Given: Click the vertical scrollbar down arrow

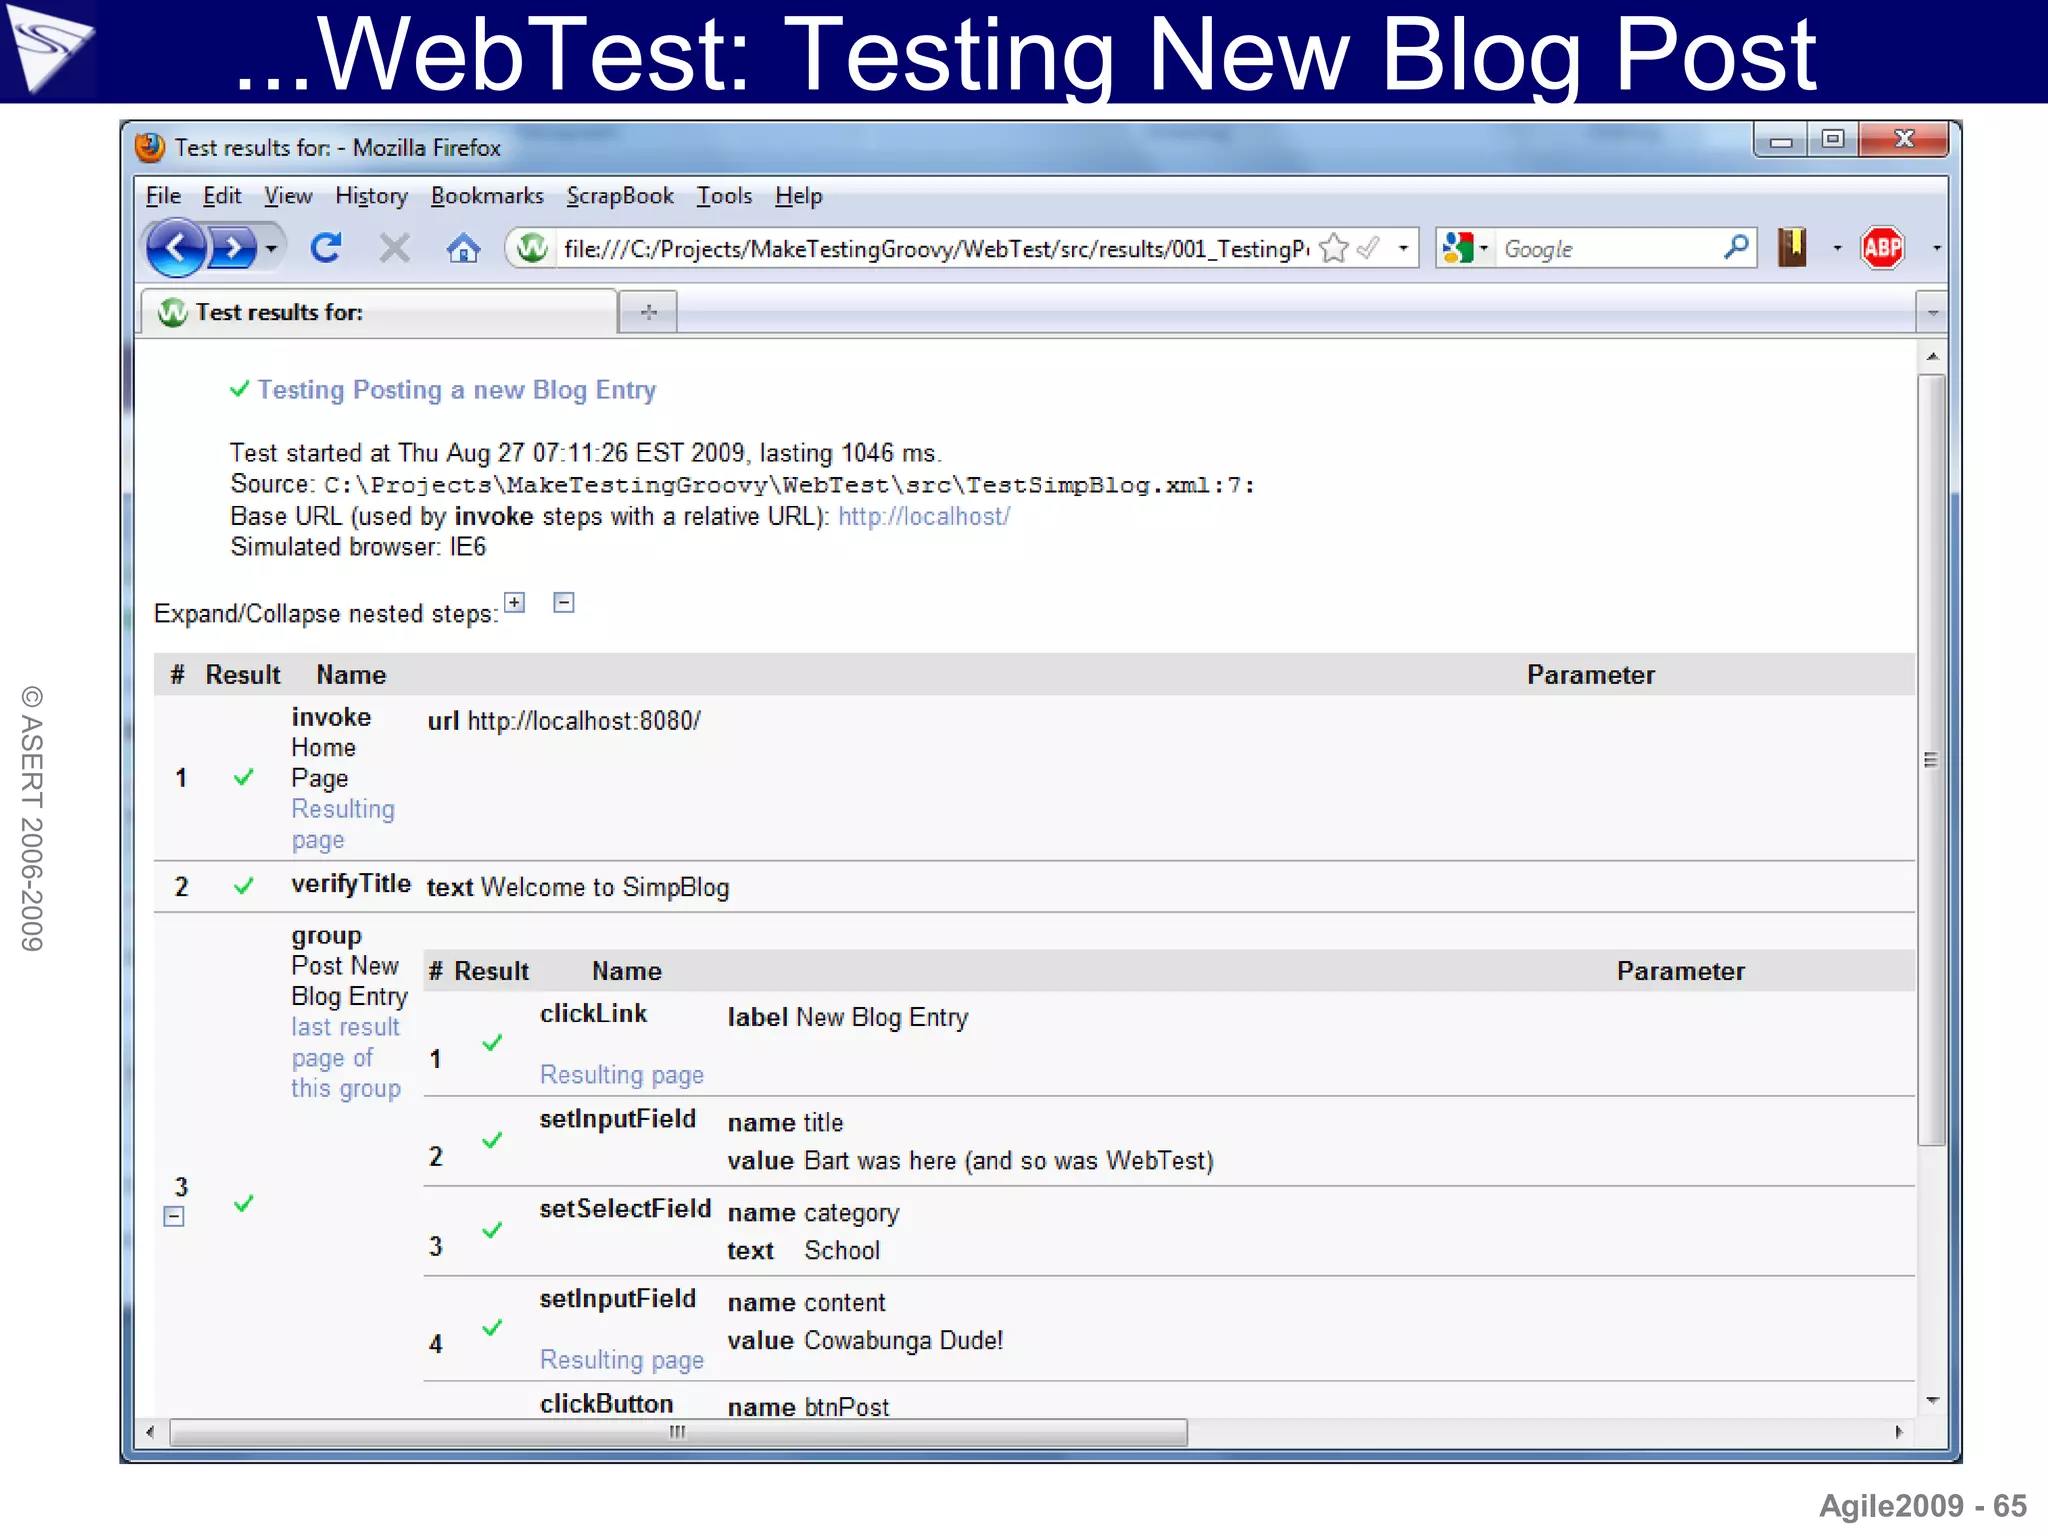Looking at the screenshot, I should [x=1932, y=1401].
